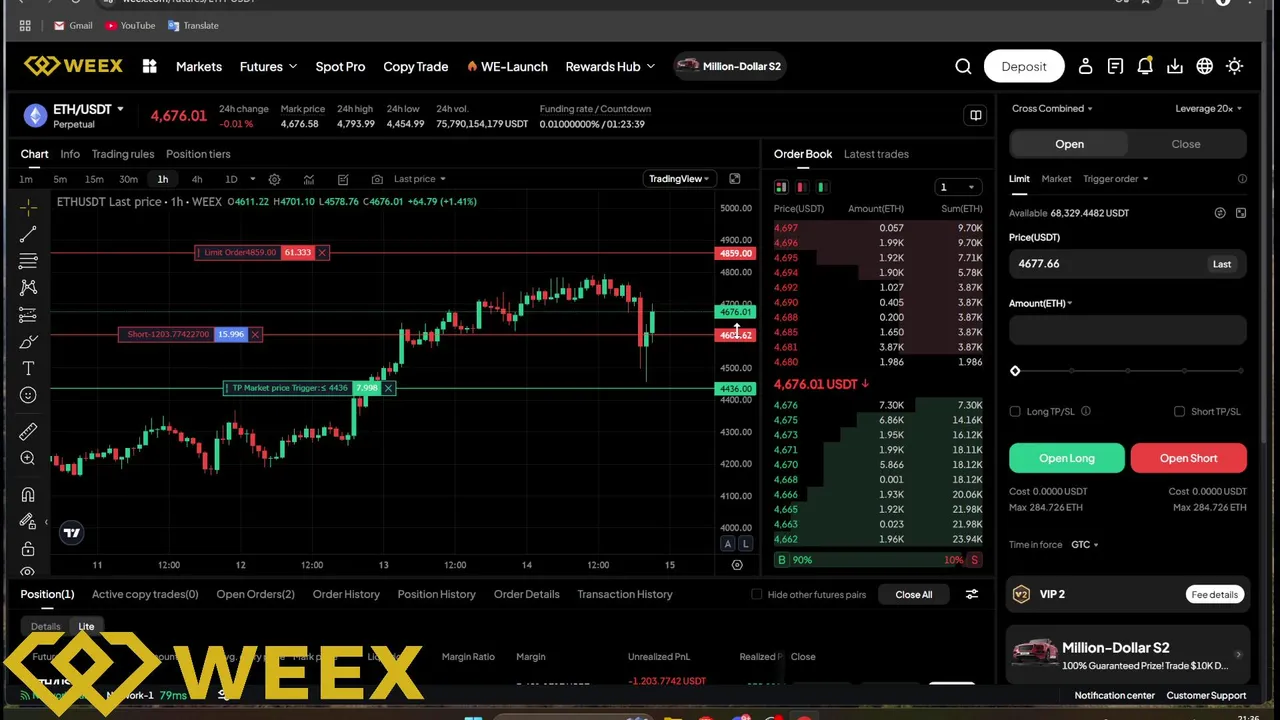
Task: Open the language globe icon
Action: point(1205,66)
